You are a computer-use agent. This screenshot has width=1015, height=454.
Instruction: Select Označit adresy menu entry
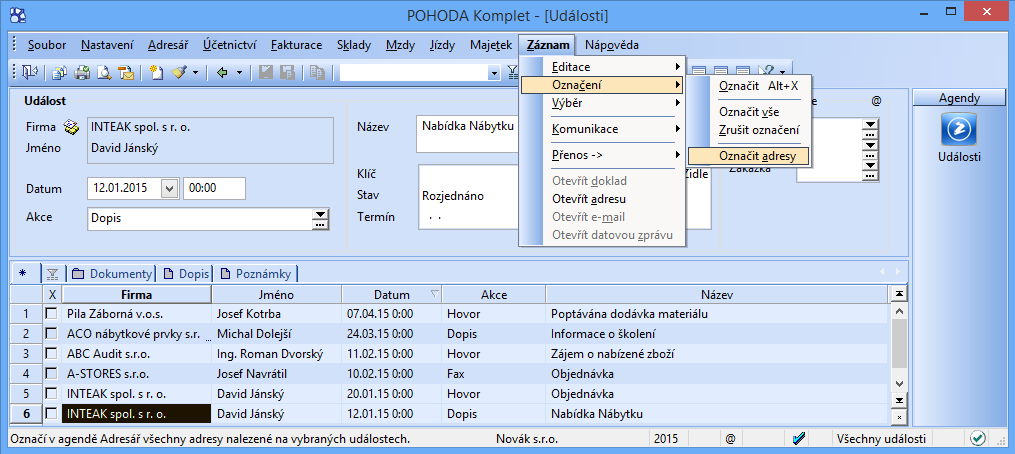click(749, 155)
